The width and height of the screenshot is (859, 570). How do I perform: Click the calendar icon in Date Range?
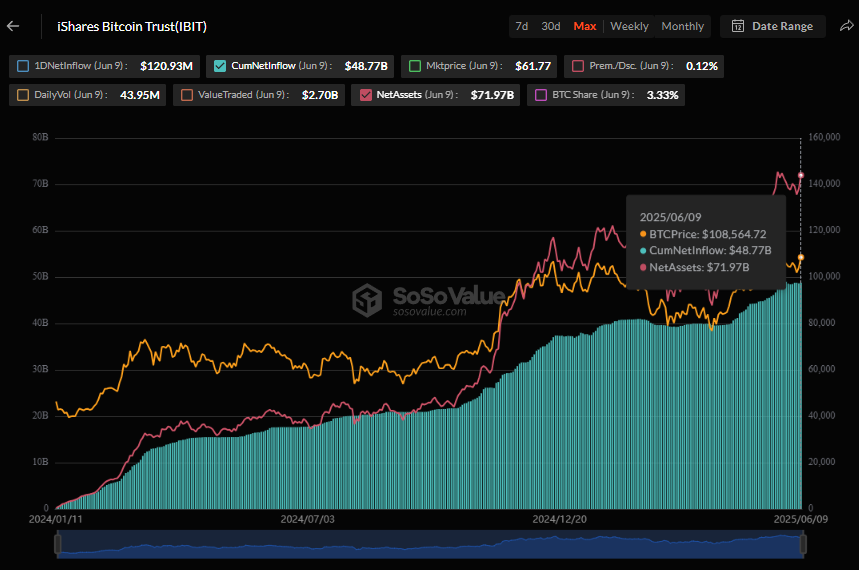tap(738, 26)
